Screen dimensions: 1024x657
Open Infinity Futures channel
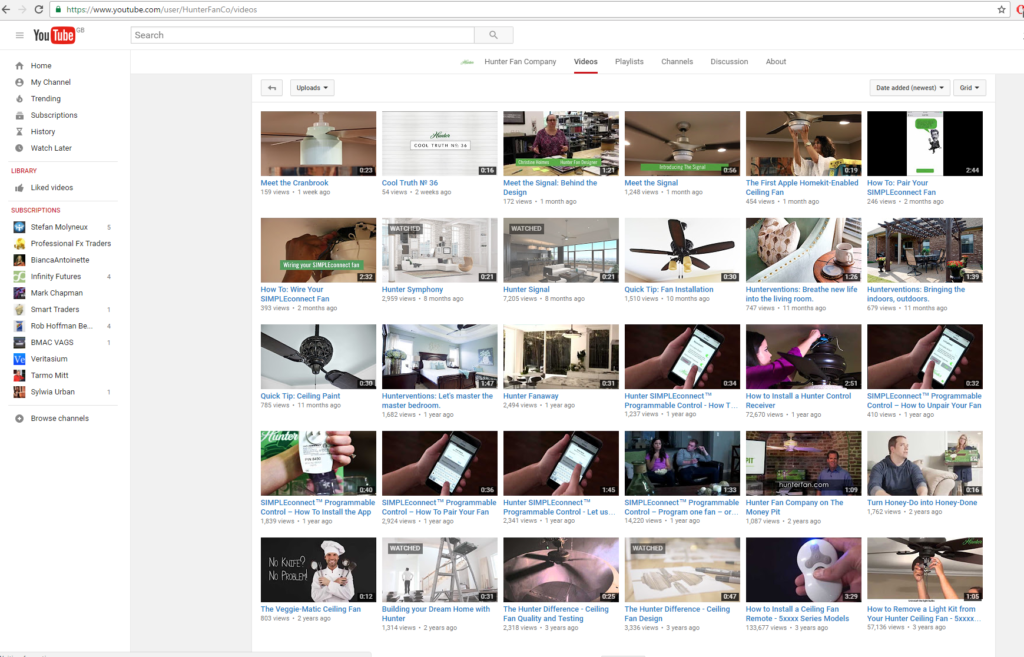[56, 277]
